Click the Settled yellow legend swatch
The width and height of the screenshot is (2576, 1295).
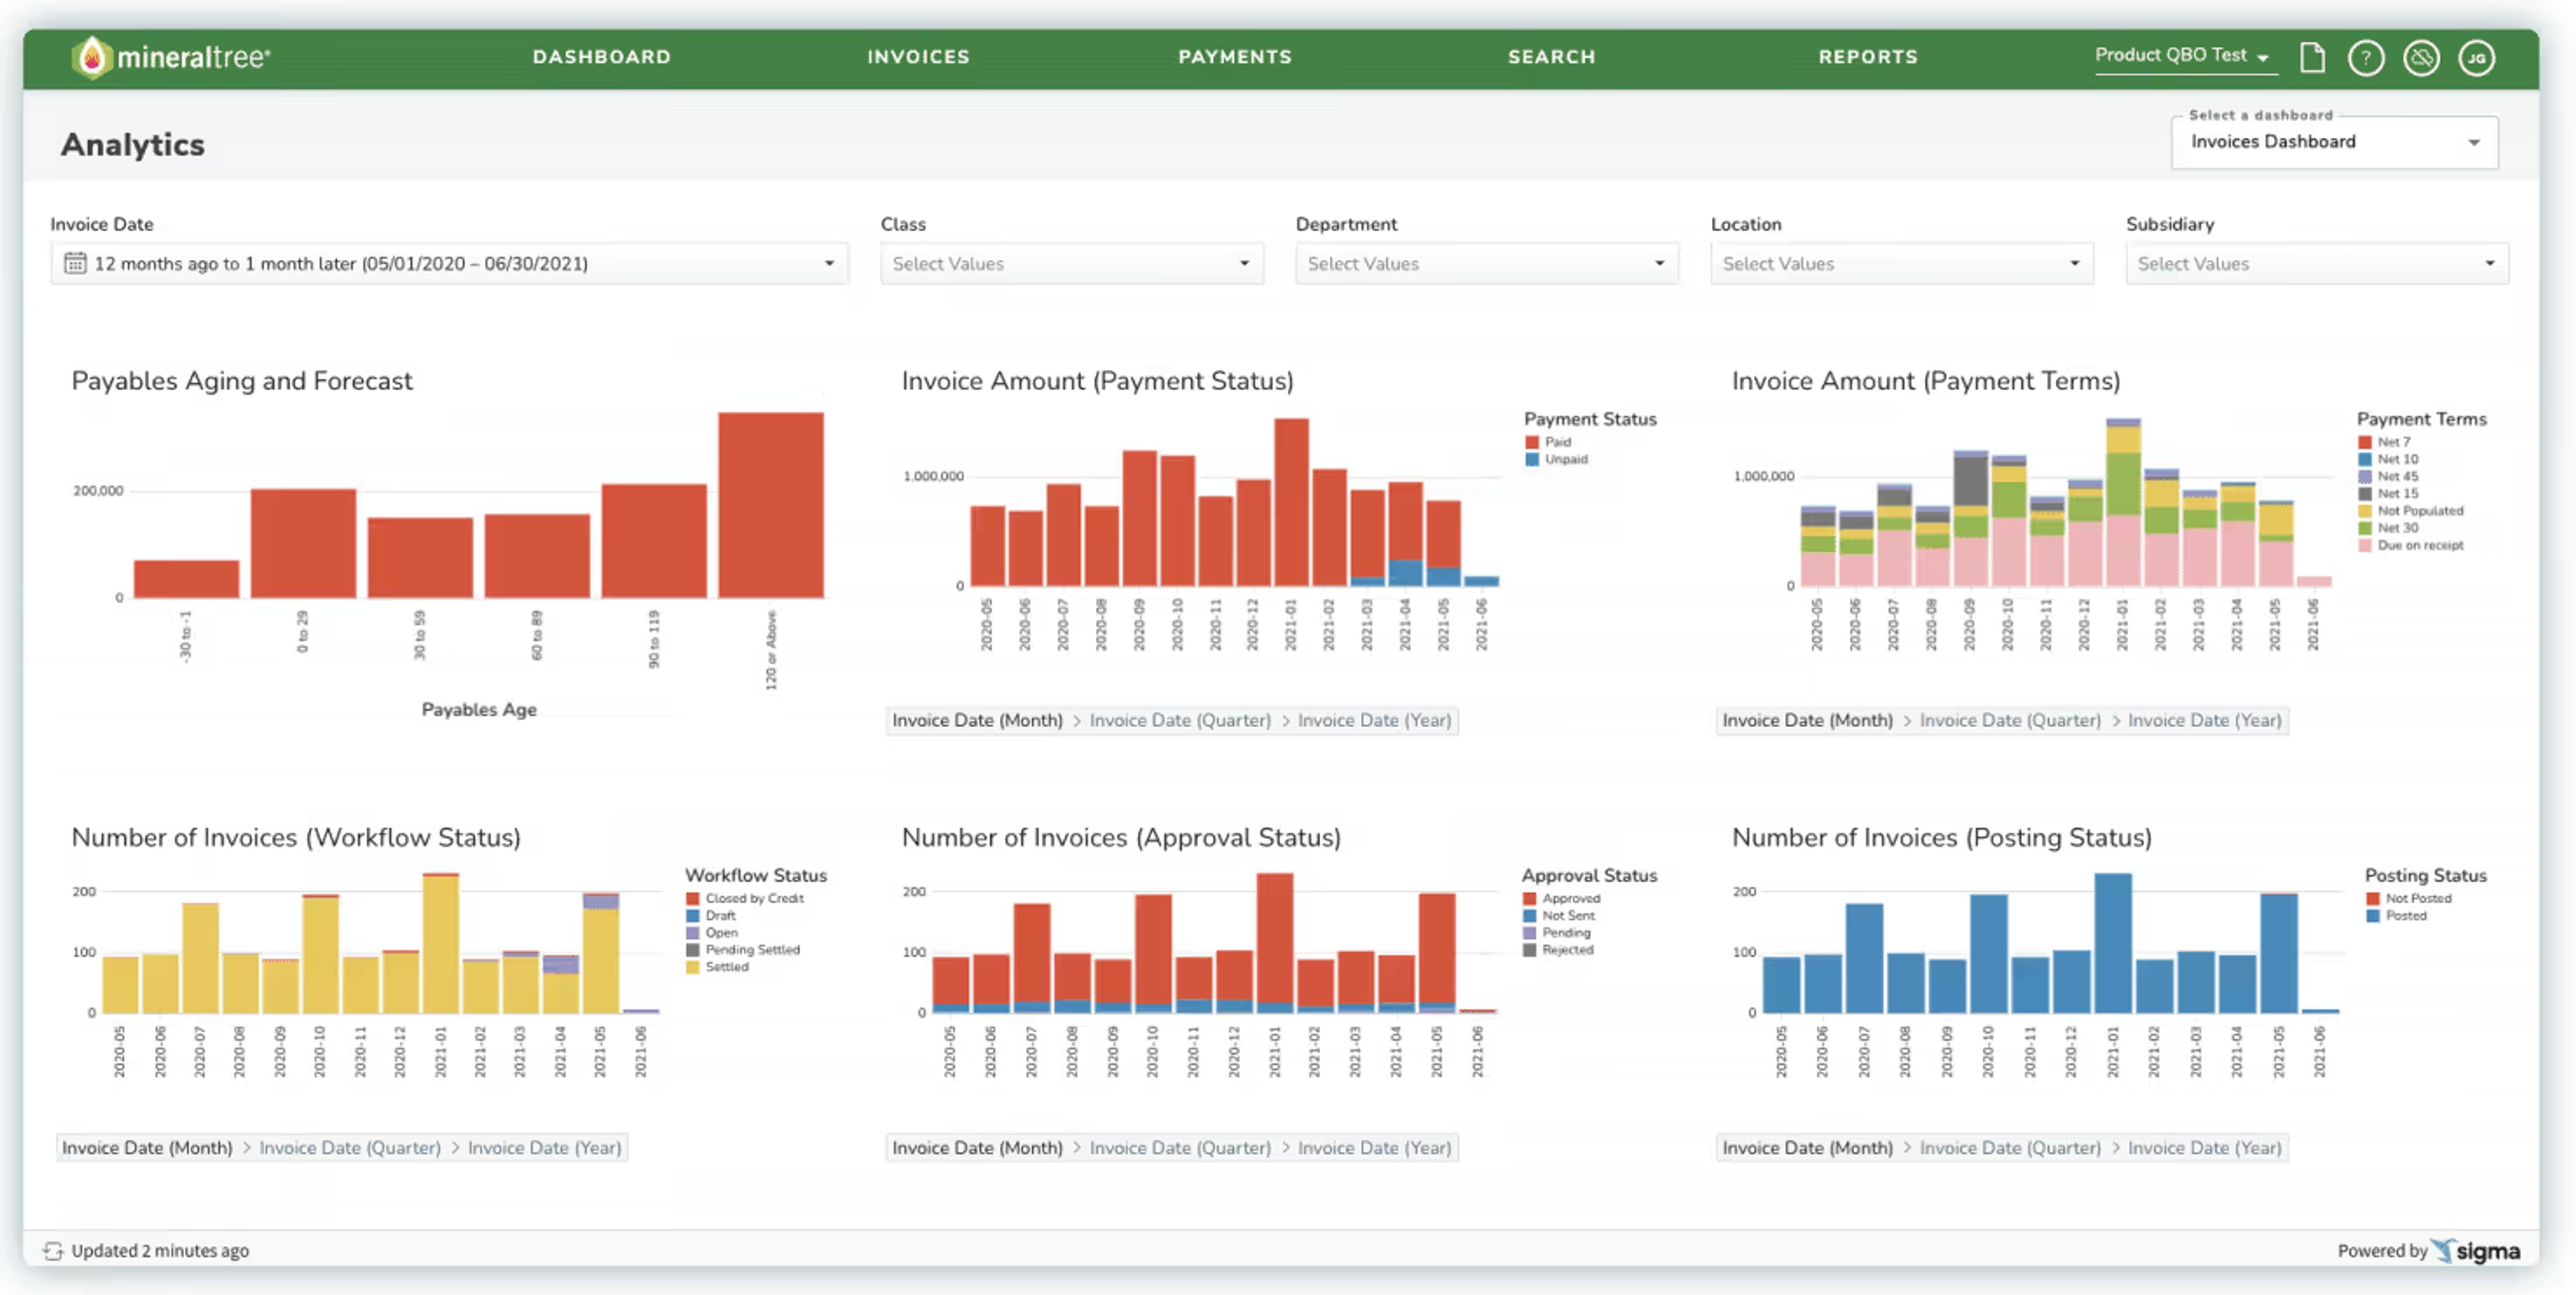click(x=693, y=967)
